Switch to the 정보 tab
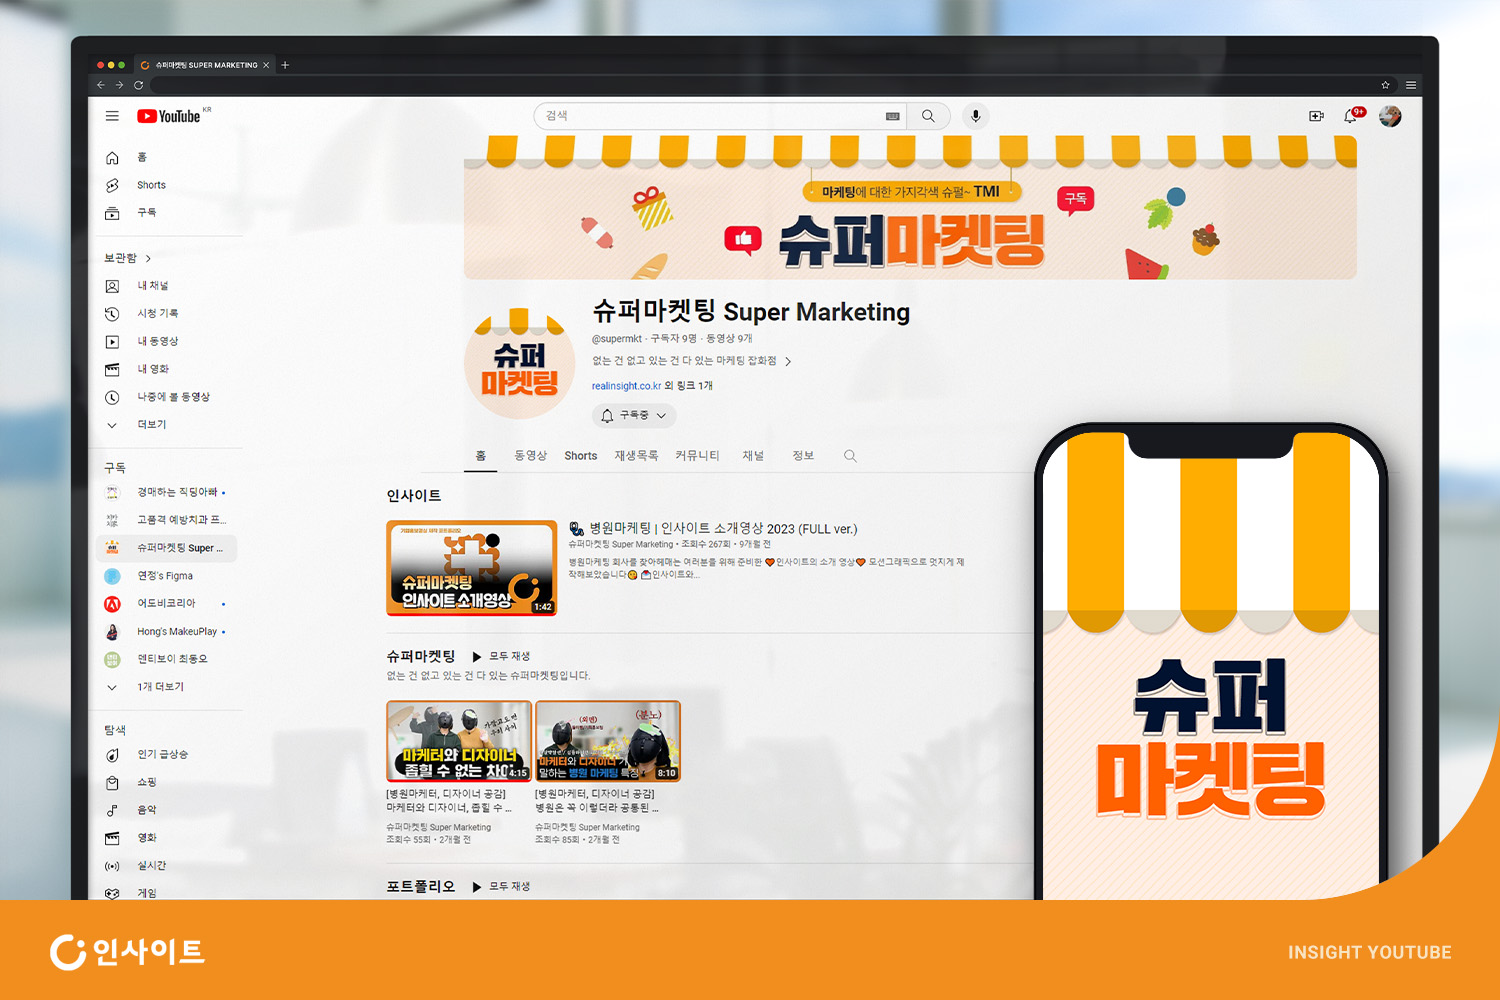 coord(803,456)
